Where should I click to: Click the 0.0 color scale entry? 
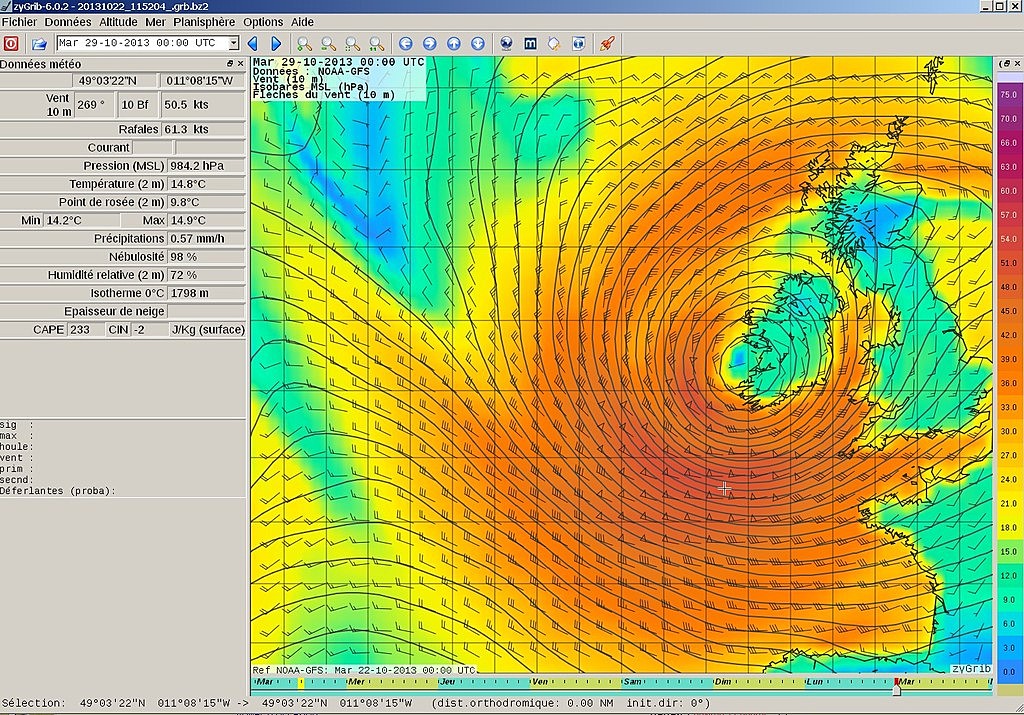(x=1008, y=671)
